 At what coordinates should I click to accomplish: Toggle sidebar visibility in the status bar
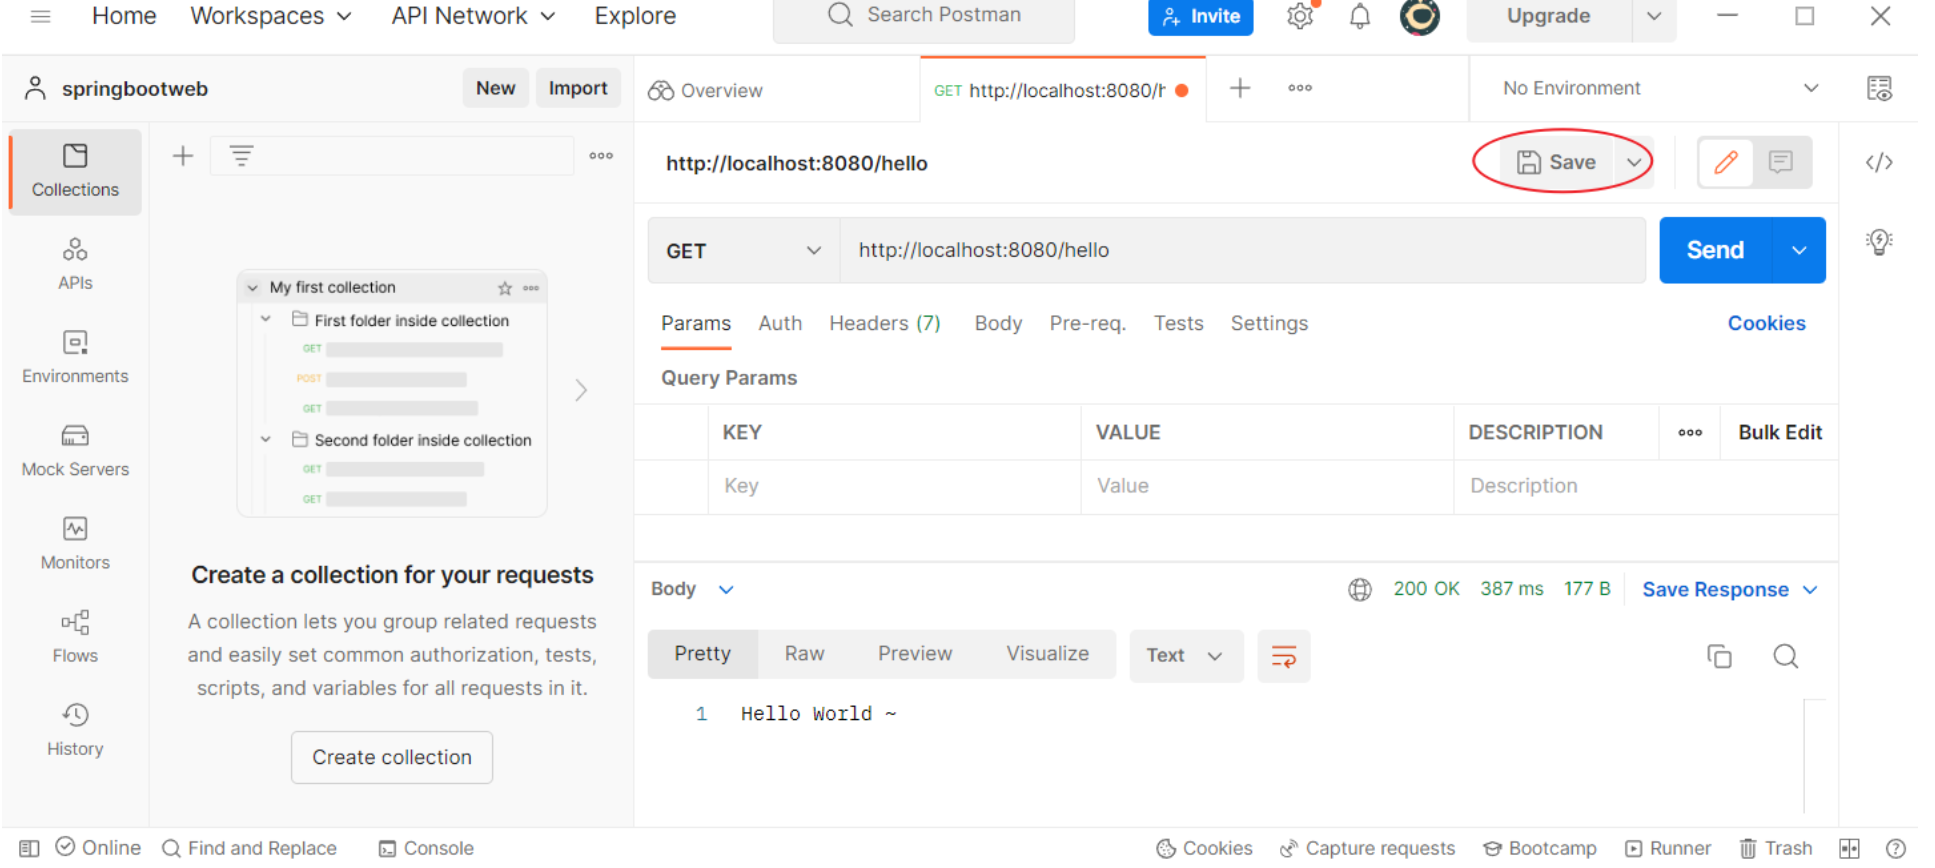coord(29,848)
